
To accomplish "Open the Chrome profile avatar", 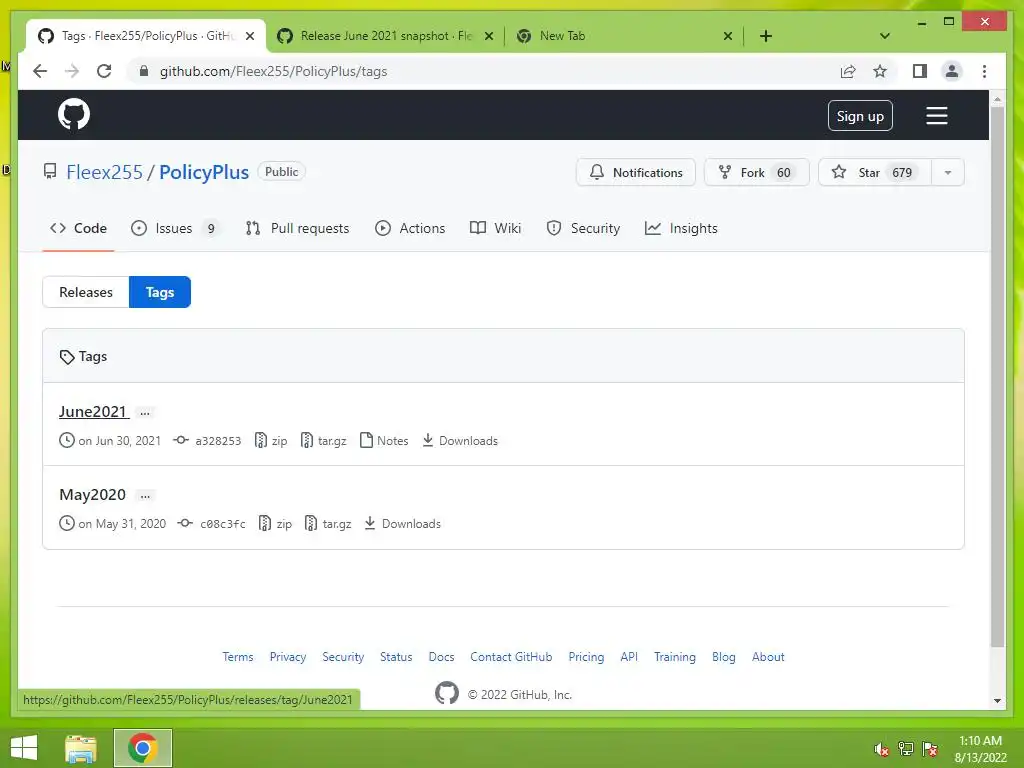I will tap(952, 71).
